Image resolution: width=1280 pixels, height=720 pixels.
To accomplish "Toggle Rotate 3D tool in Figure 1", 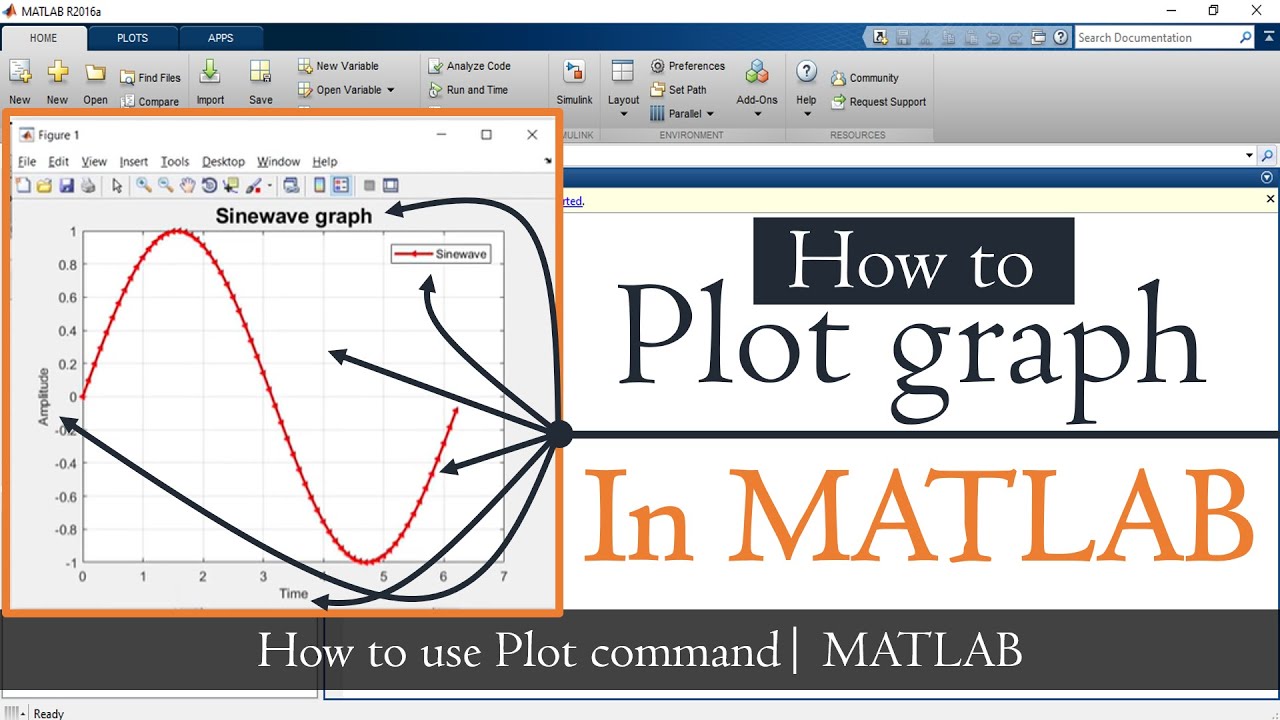I will tap(209, 185).
